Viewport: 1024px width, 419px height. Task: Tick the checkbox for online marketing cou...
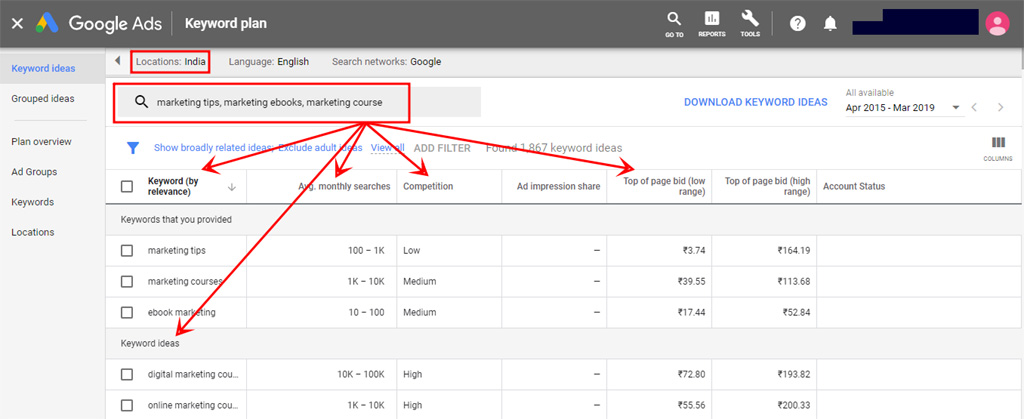[x=127, y=405]
